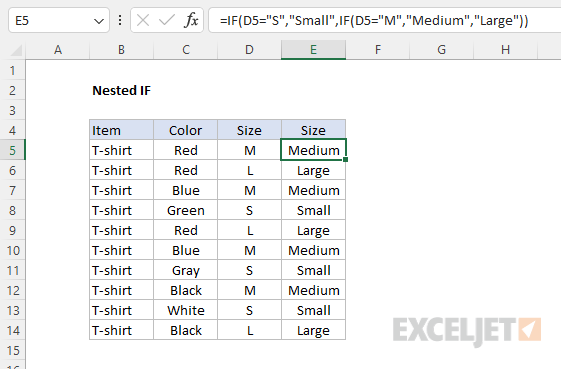The height and width of the screenshot is (369, 561).
Task: Click into the formula bar text
Action: 384,20
